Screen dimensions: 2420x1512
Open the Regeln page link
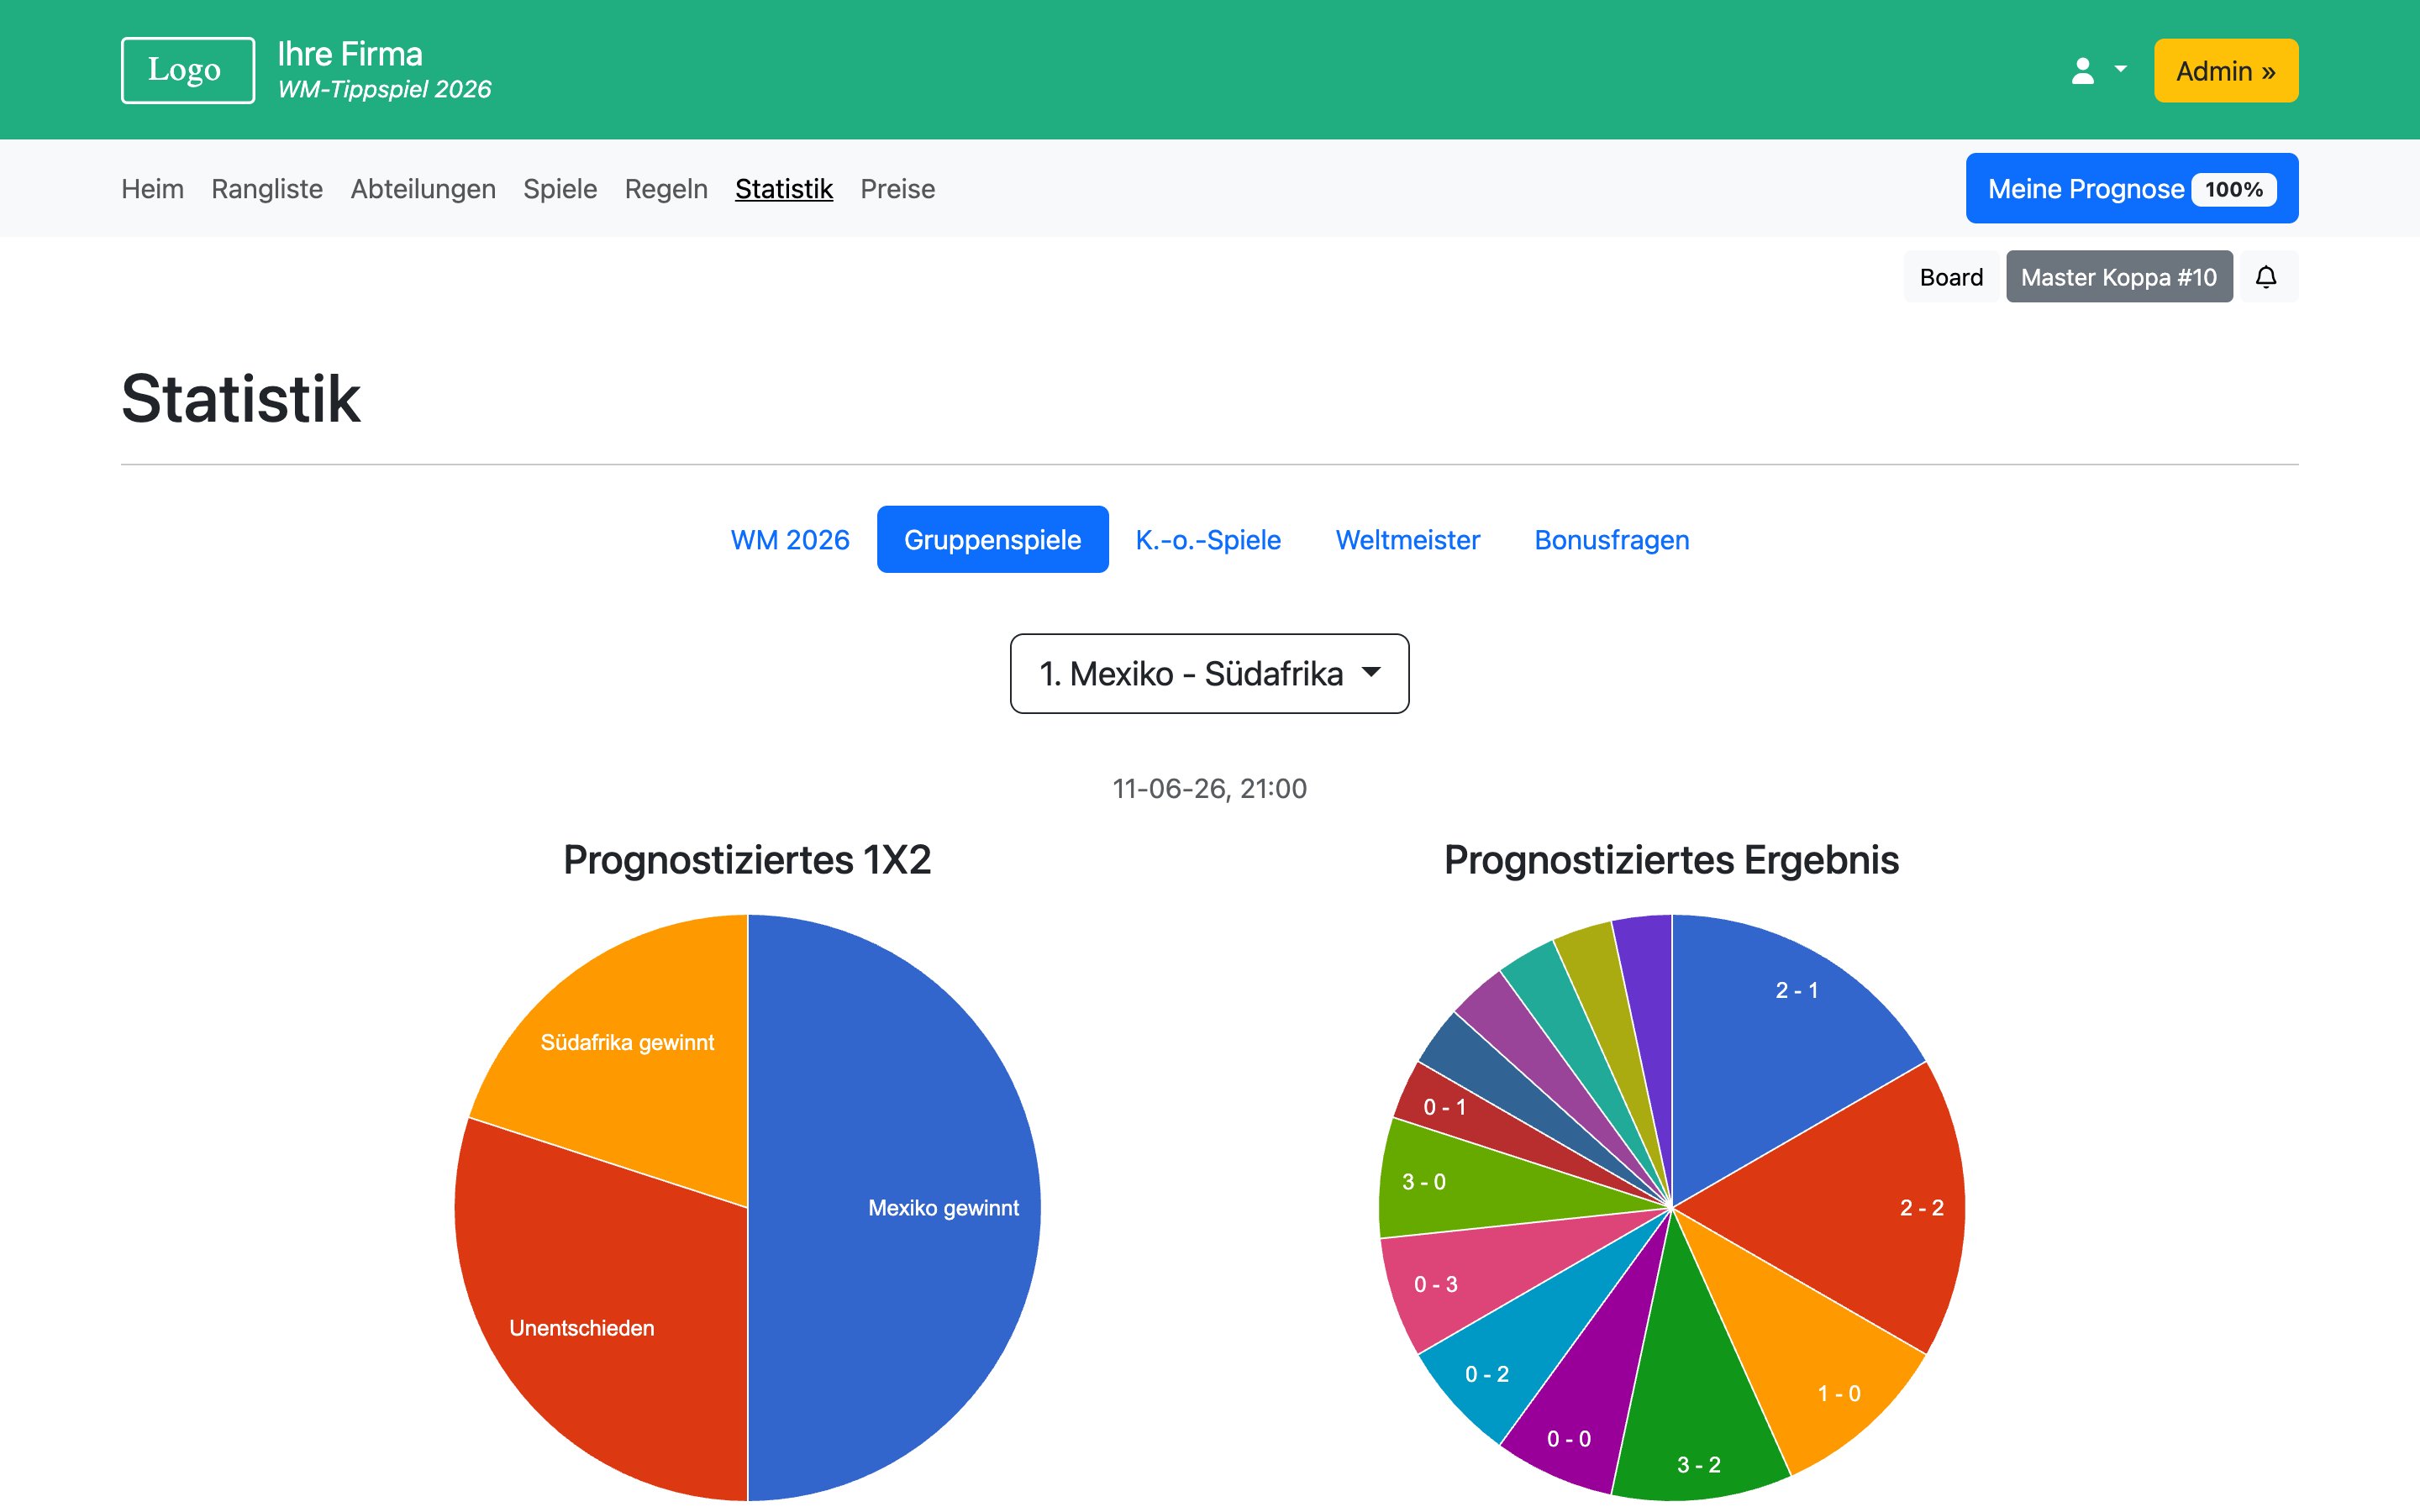(x=666, y=189)
